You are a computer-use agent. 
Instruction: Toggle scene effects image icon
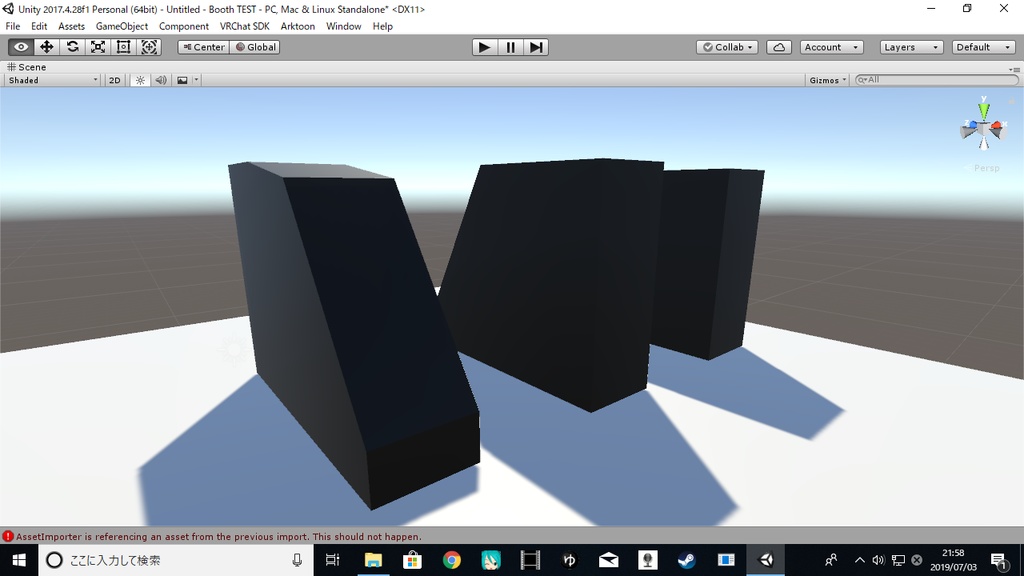[182, 80]
